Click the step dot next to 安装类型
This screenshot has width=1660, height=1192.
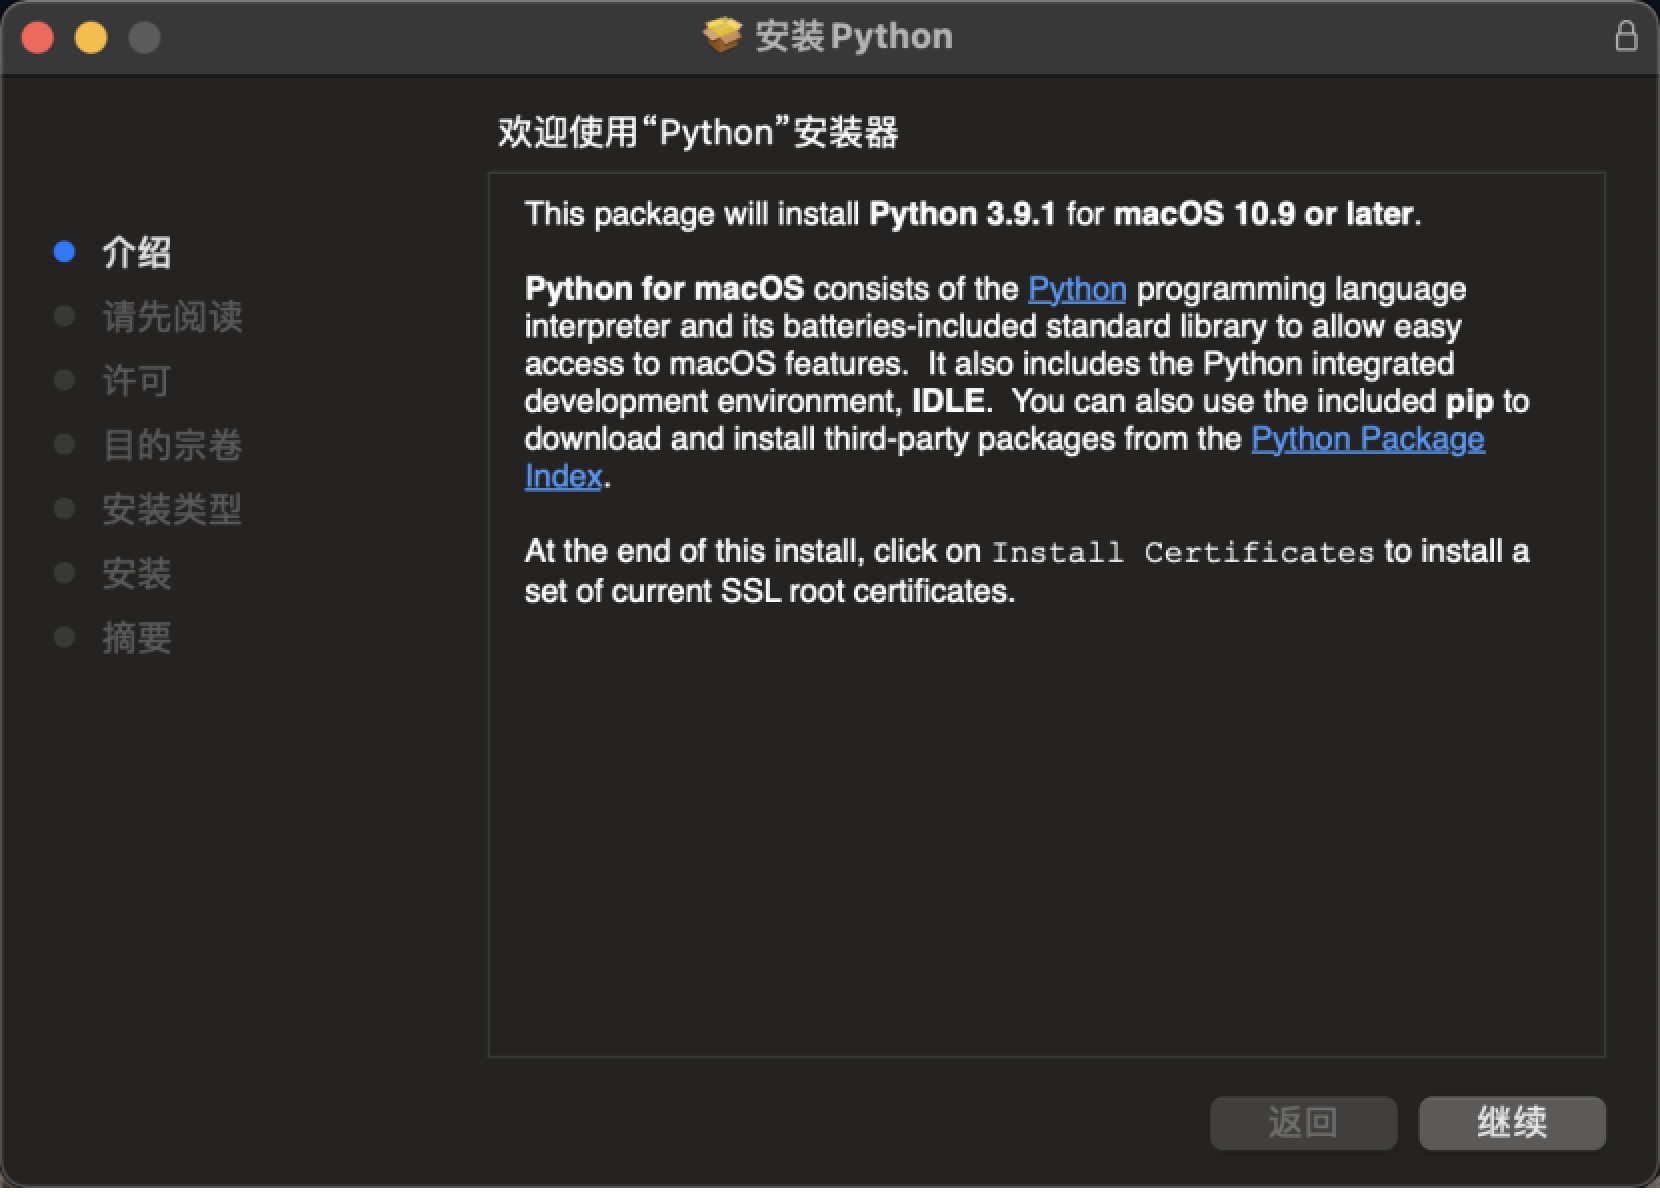point(65,509)
